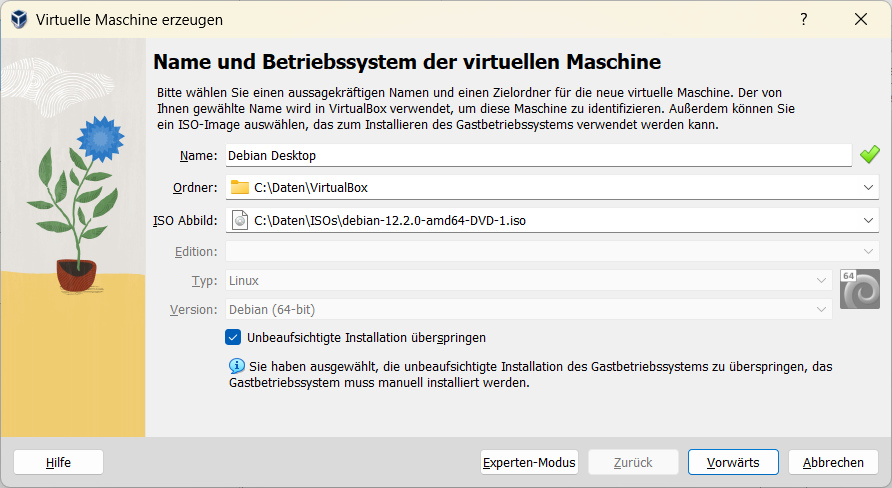This screenshot has height=488, width=892.
Task: Click the title bar help question mark
Action: [803, 19]
